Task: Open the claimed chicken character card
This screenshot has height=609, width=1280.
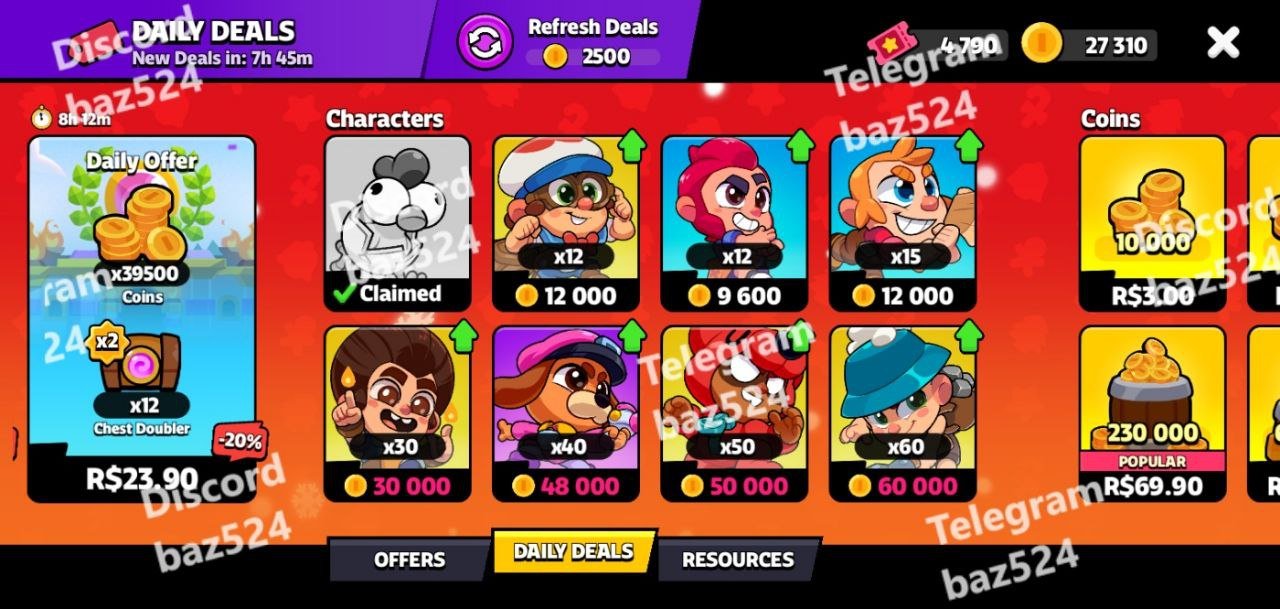Action: pyautogui.click(x=398, y=224)
